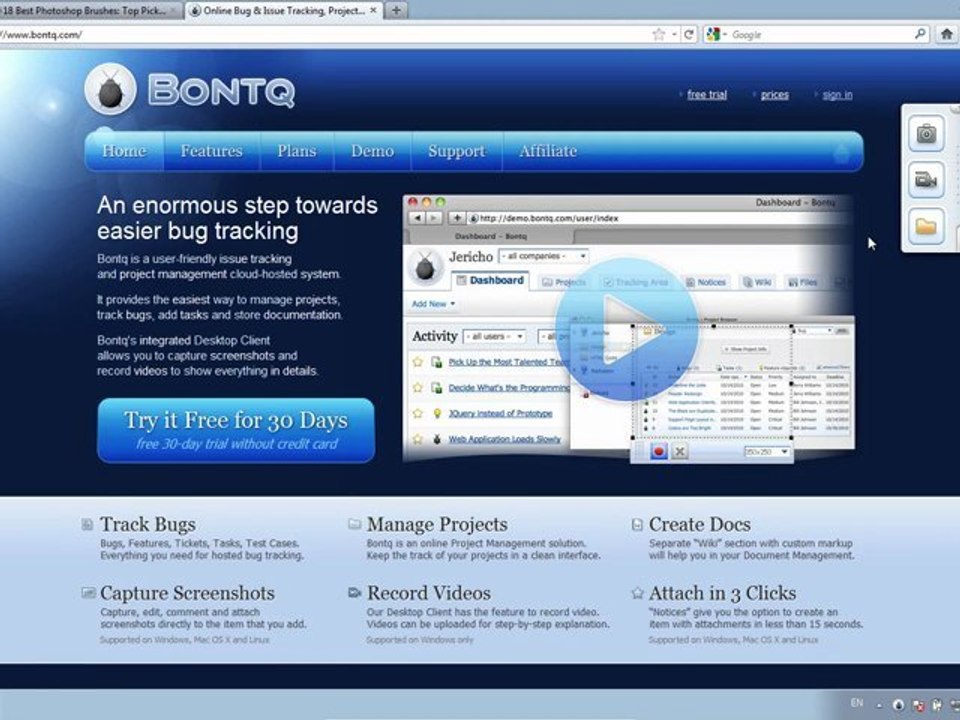Image resolution: width=960 pixels, height=720 pixels.
Task: Open the address bar history dropdown arrow
Action: tap(674, 35)
